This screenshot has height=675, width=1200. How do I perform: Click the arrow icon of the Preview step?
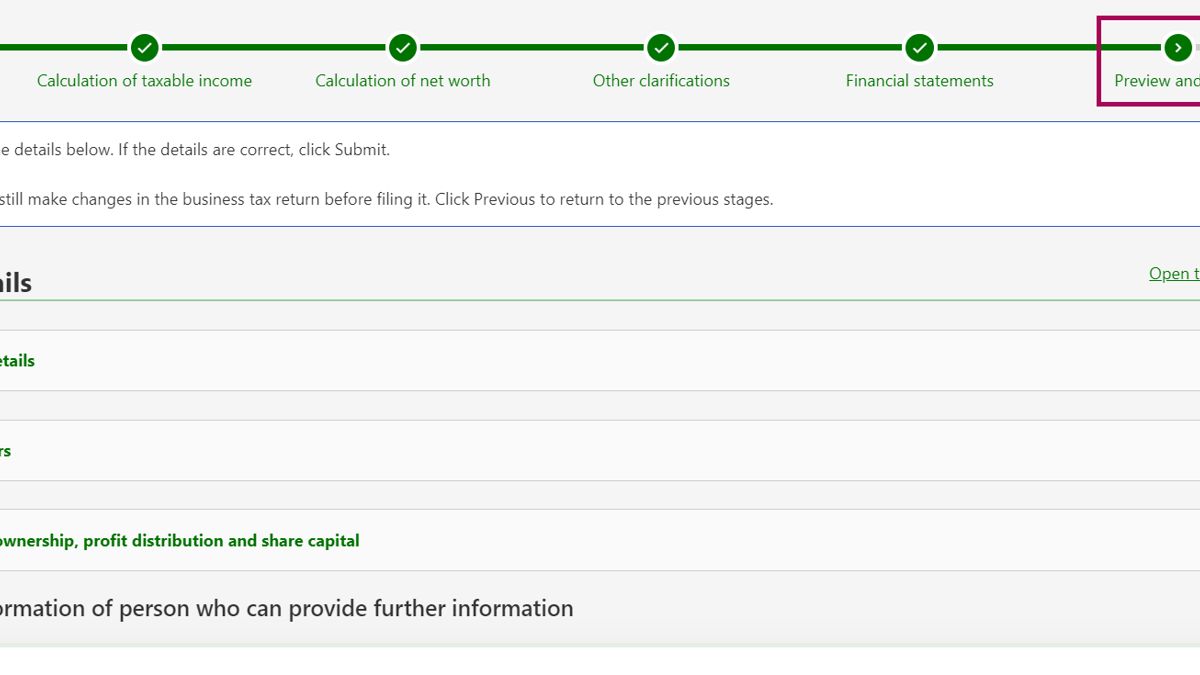[x=1178, y=47]
